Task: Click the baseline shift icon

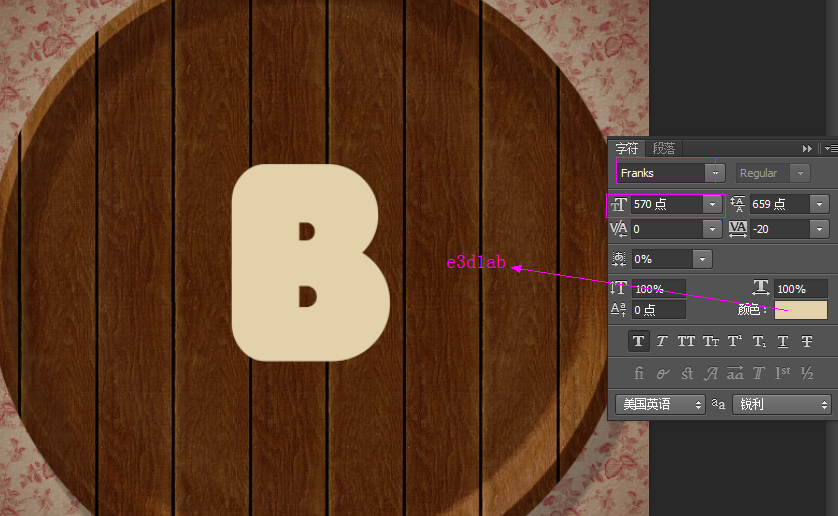Action: (x=618, y=309)
